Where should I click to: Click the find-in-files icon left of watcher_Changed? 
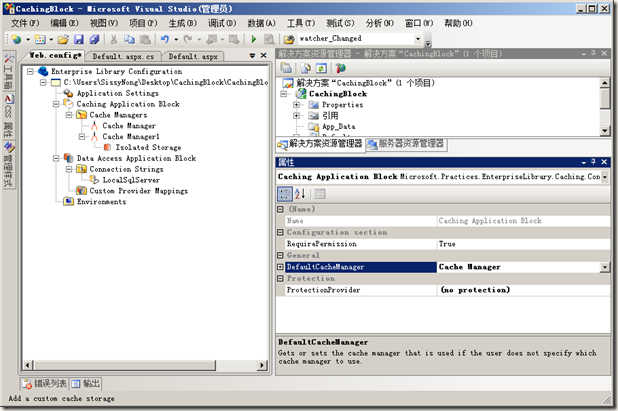(289, 39)
